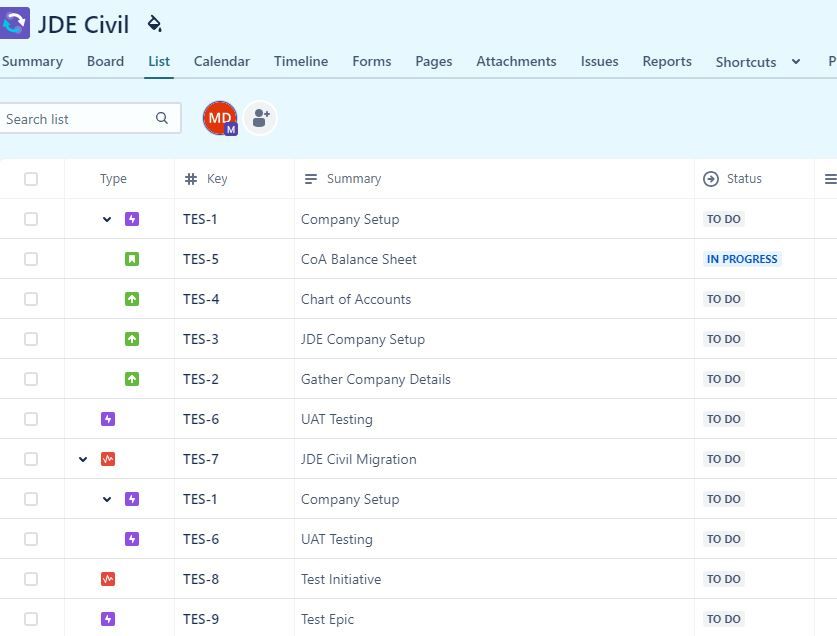Image resolution: width=837 pixels, height=636 pixels.
Task: Open the TES-8 issue key link
Action: tap(201, 579)
